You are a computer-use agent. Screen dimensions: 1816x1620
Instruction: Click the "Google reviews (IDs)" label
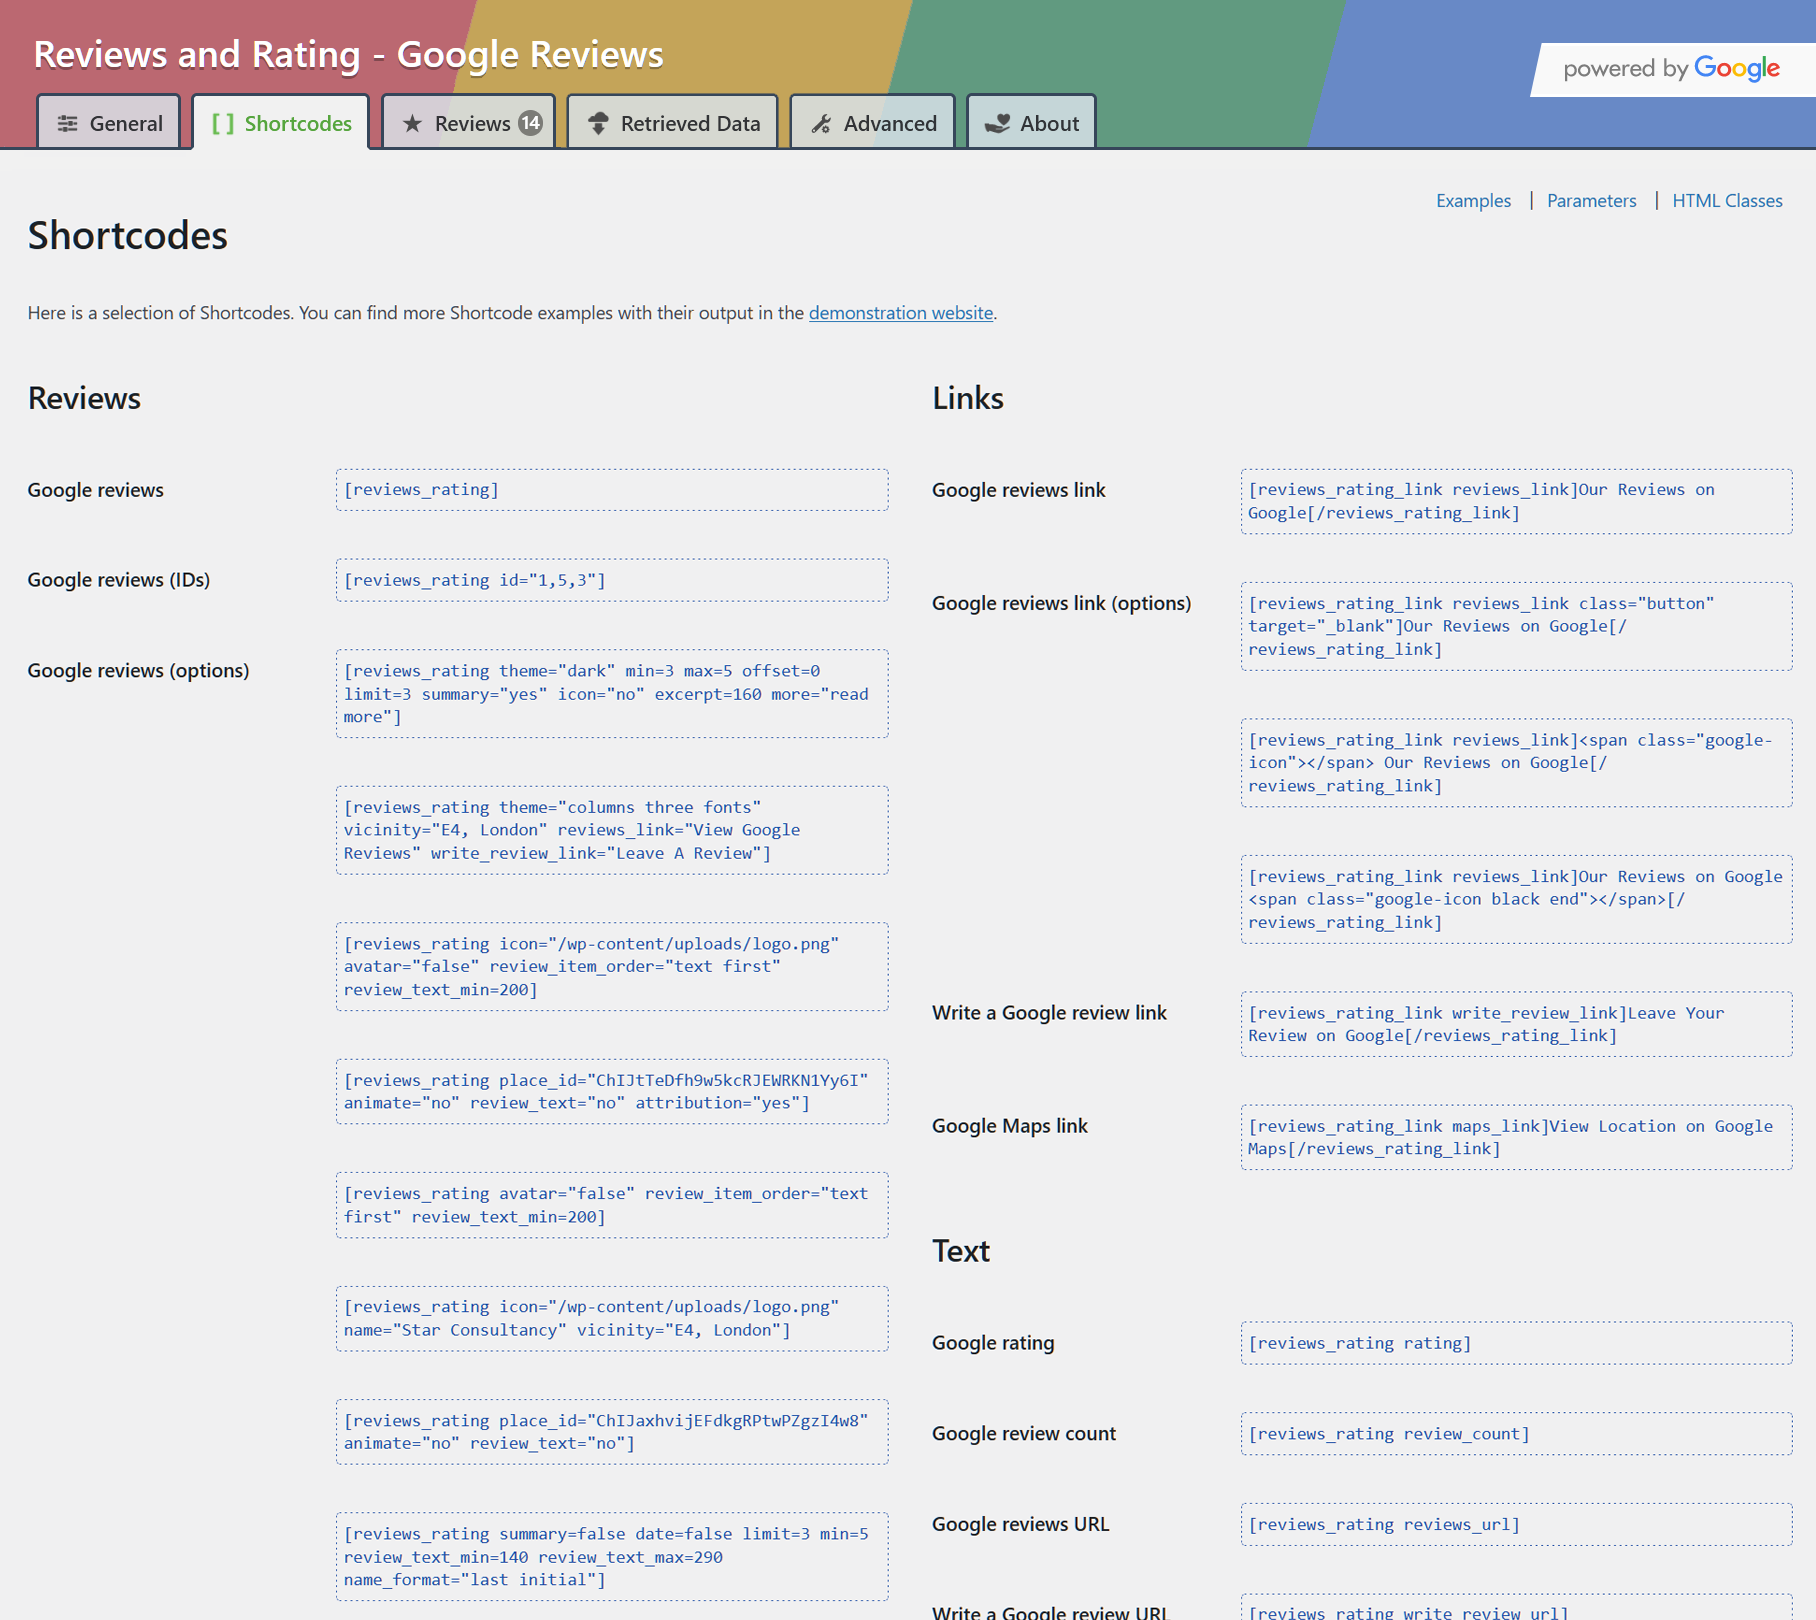(x=119, y=580)
